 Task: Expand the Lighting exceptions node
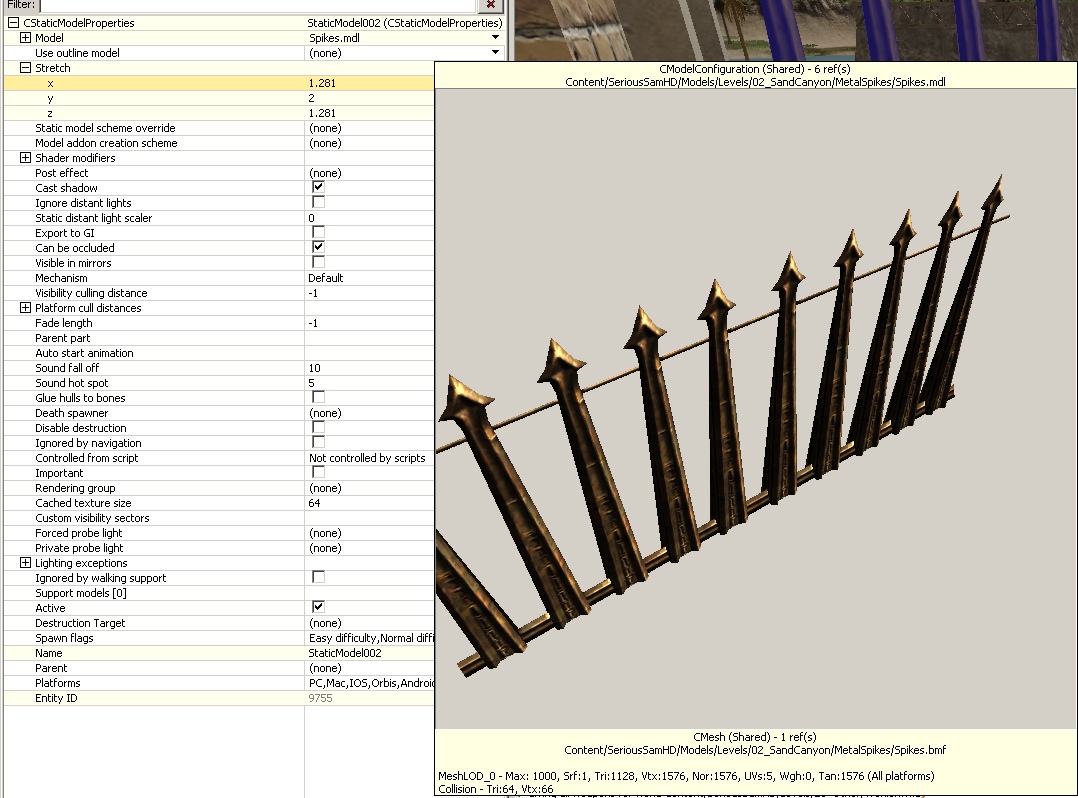pyautogui.click(x=25, y=563)
